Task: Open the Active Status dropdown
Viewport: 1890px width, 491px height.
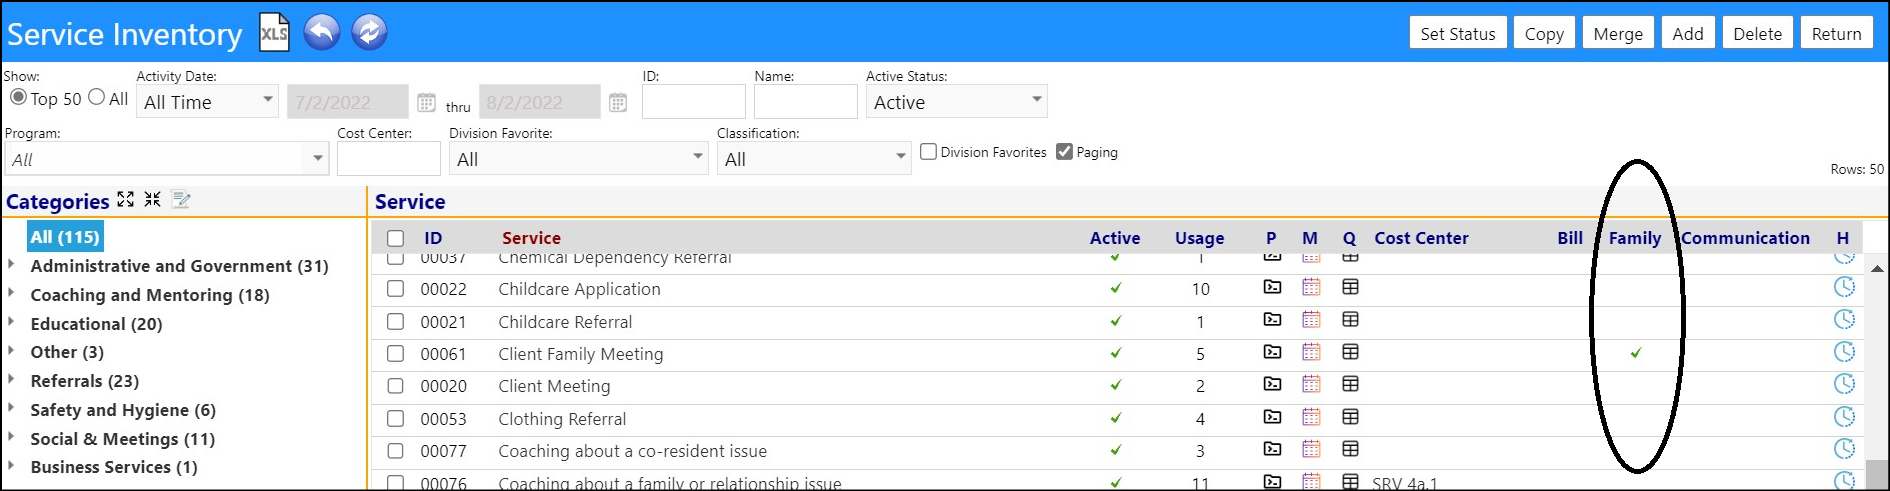Action: [956, 101]
